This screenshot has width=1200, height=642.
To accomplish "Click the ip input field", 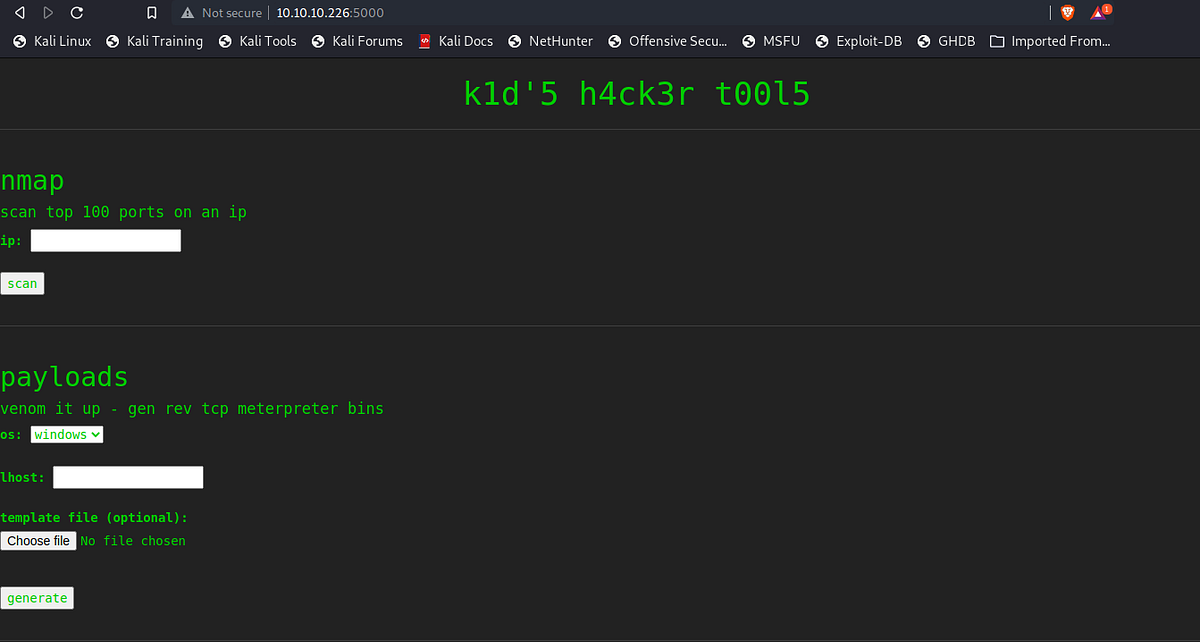I will (x=105, y=240).
